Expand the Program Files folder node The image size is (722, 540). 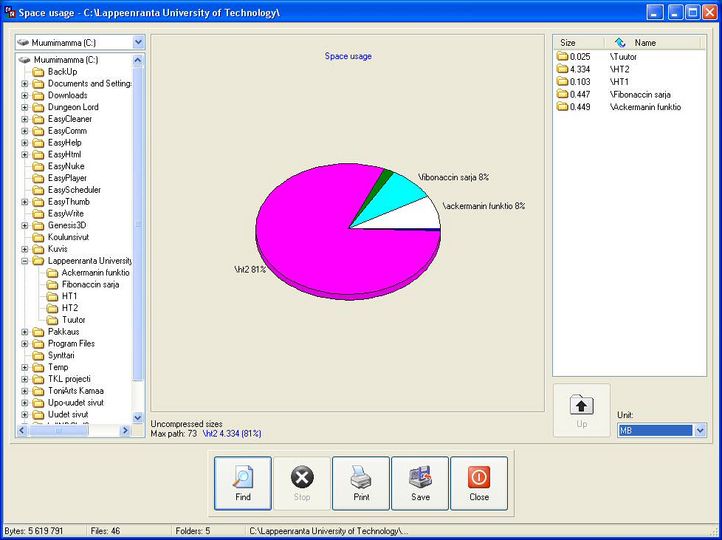25,344
